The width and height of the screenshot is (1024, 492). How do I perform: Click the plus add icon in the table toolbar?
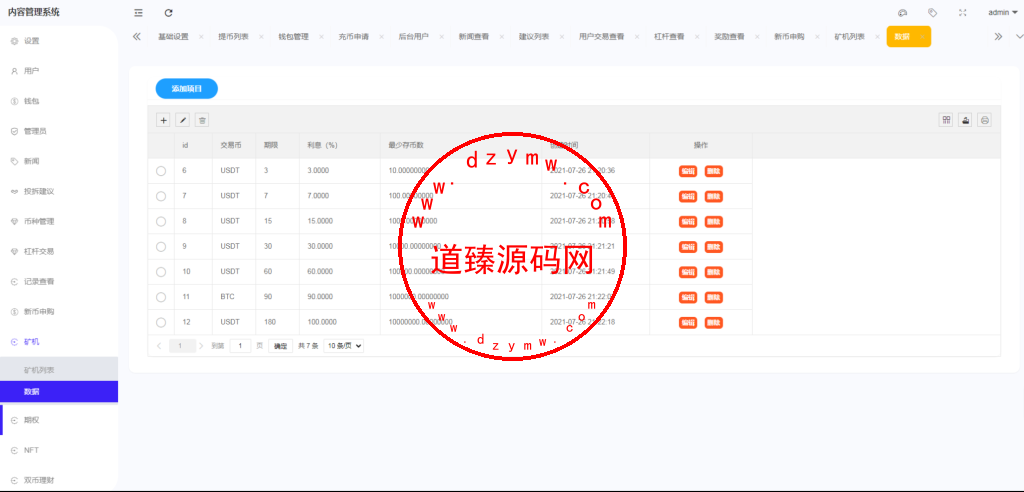(163, 120)
